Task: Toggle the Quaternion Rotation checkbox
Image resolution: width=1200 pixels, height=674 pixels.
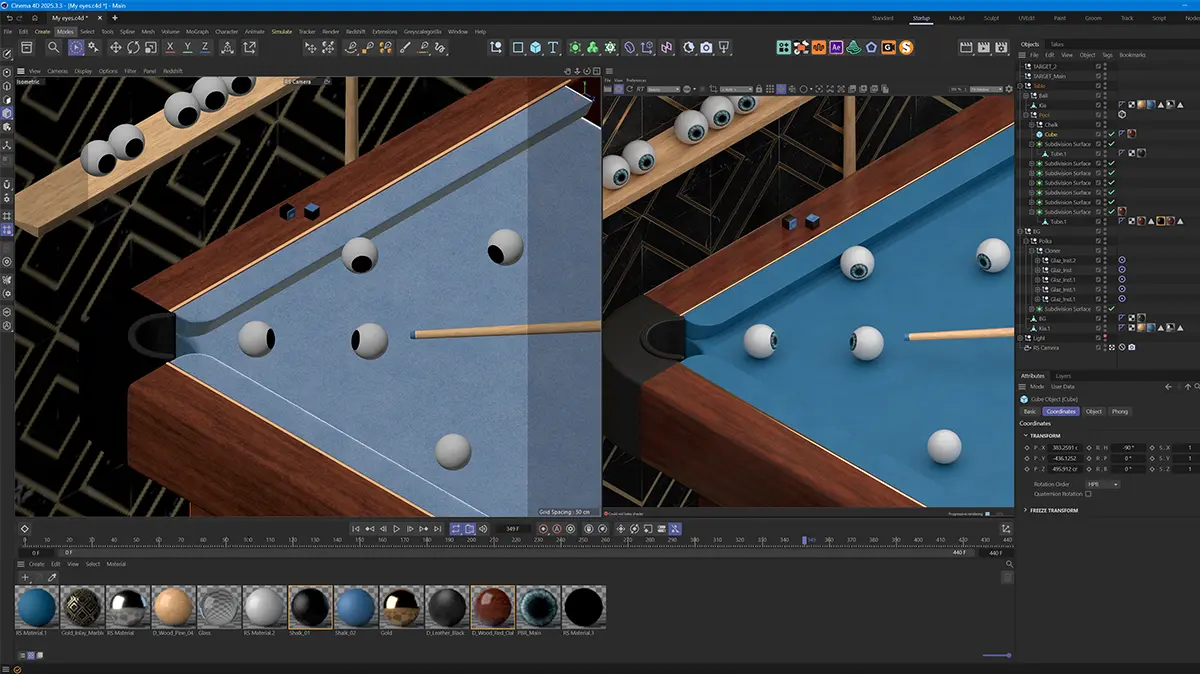Action: (1088, 494)
